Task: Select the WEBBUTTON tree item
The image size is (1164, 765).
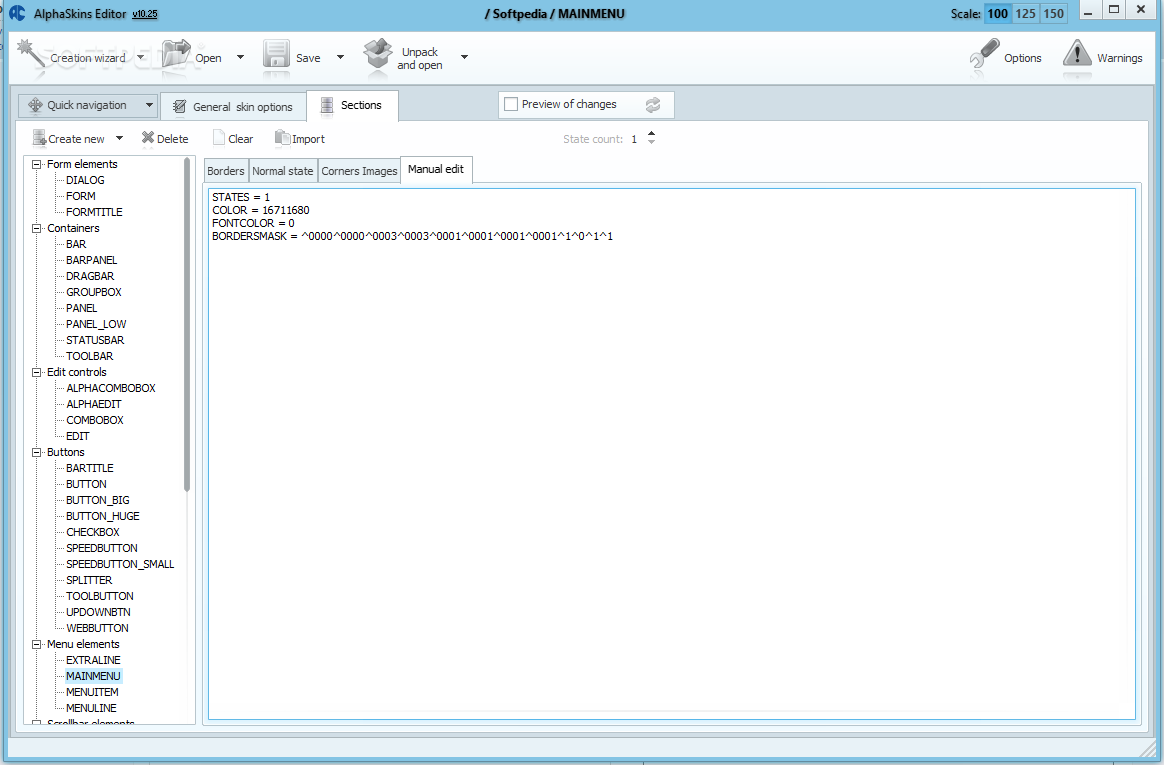Action: pos(97,628)
